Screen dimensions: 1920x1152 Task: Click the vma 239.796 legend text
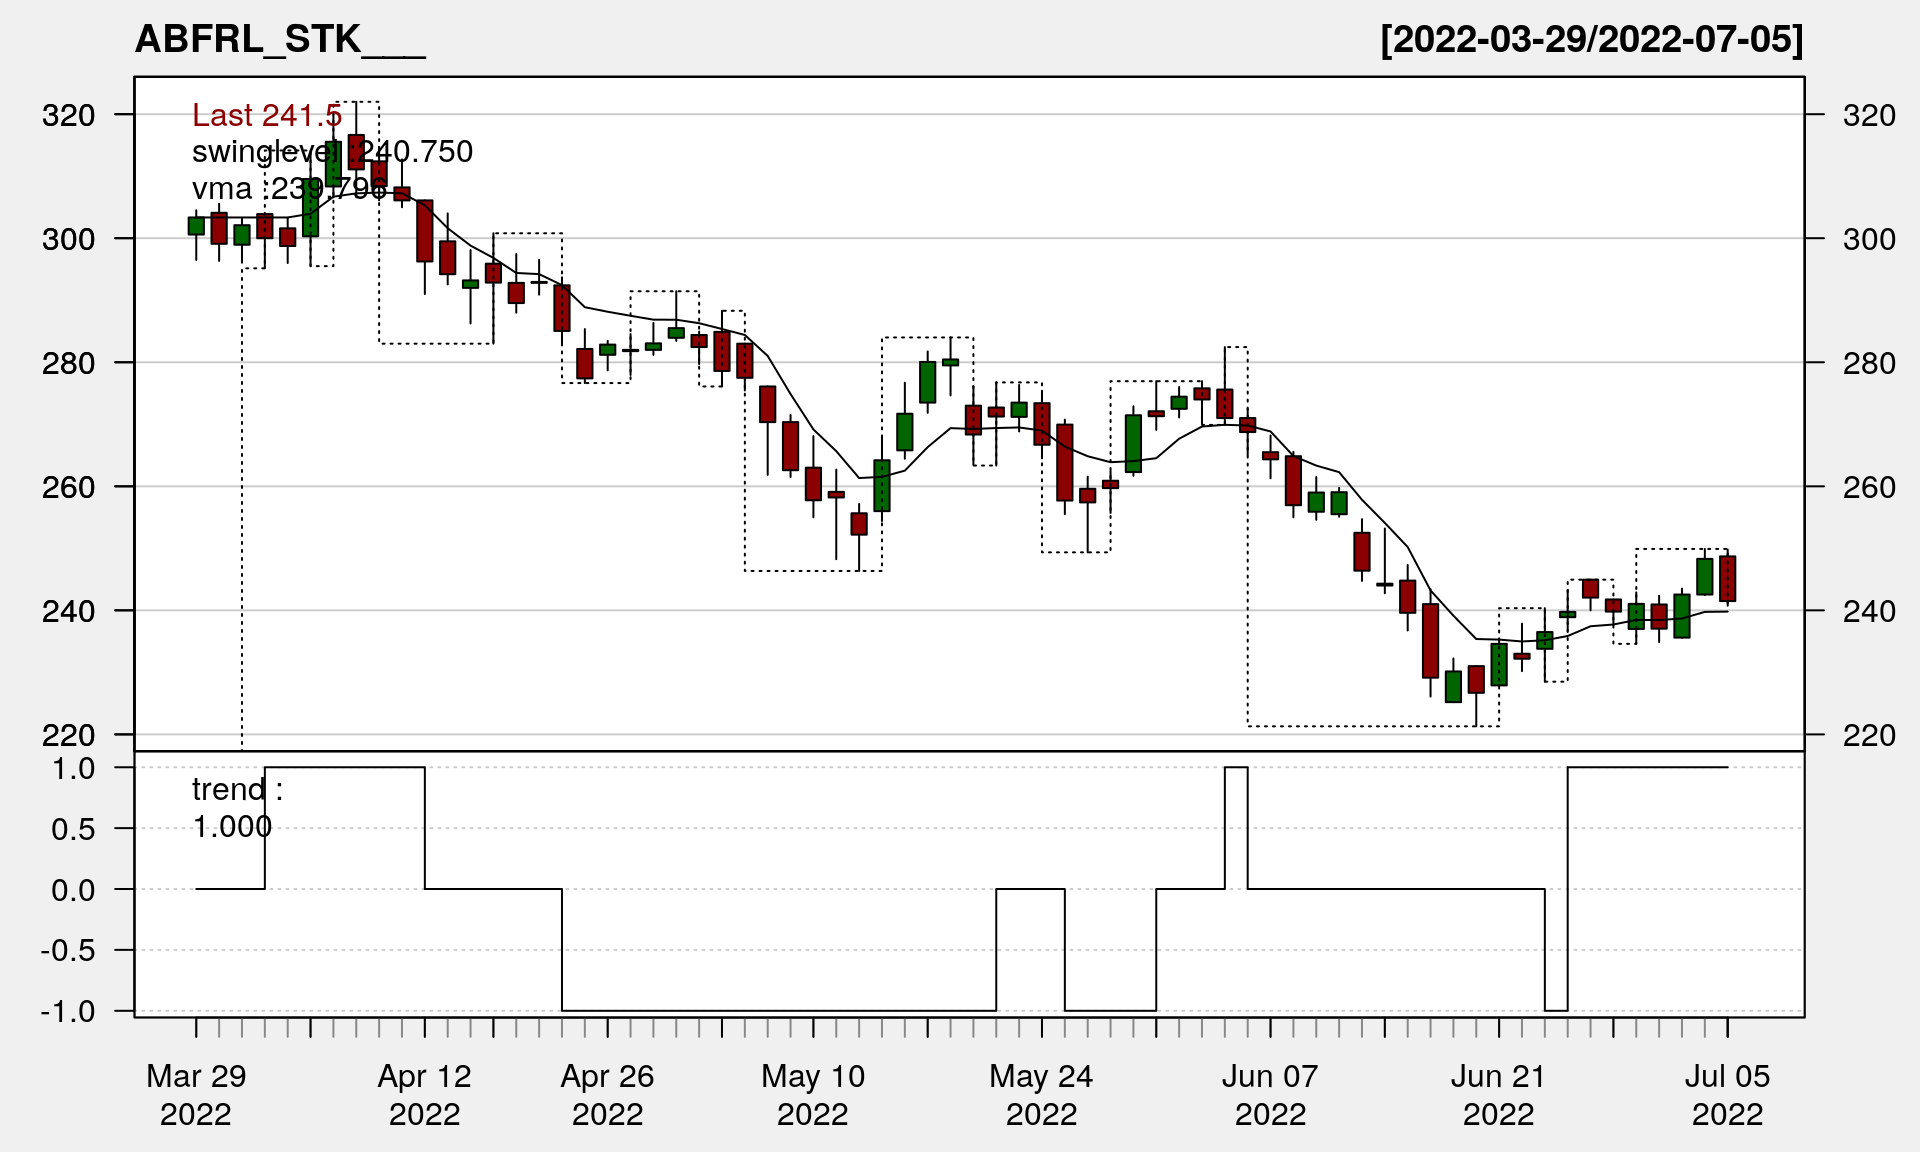point(289,189)
